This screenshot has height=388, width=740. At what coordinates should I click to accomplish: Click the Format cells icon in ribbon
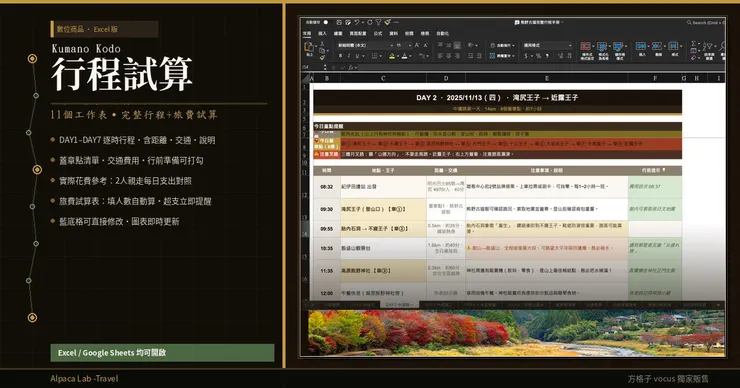pyautogui.click(x=673, y=46)
